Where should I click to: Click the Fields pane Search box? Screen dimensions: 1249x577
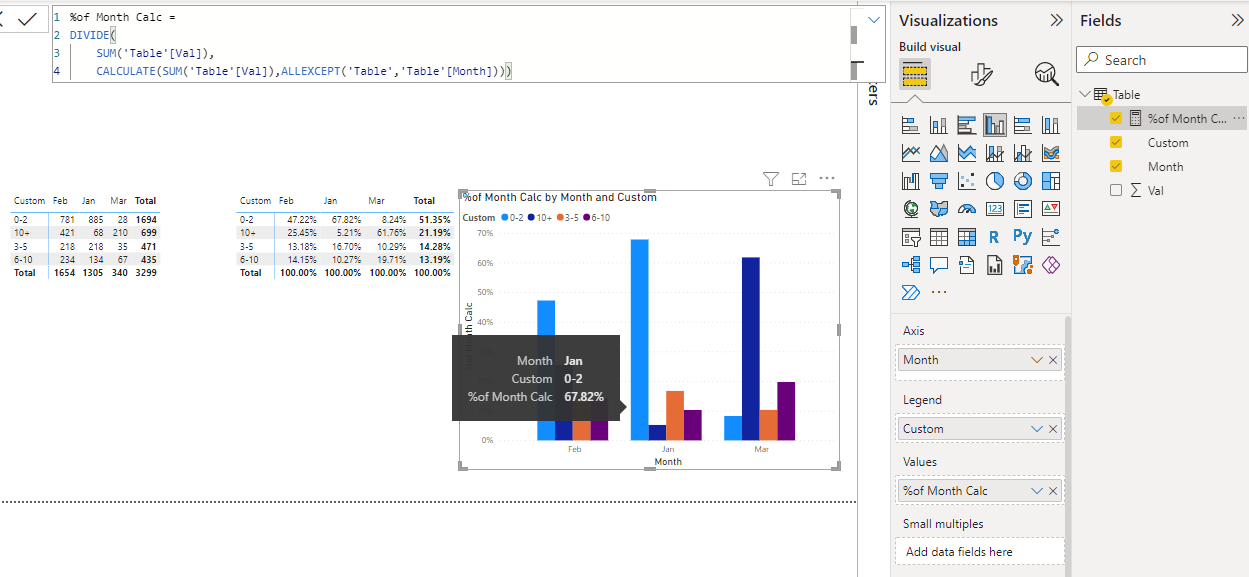click(x=1160, y=60)
